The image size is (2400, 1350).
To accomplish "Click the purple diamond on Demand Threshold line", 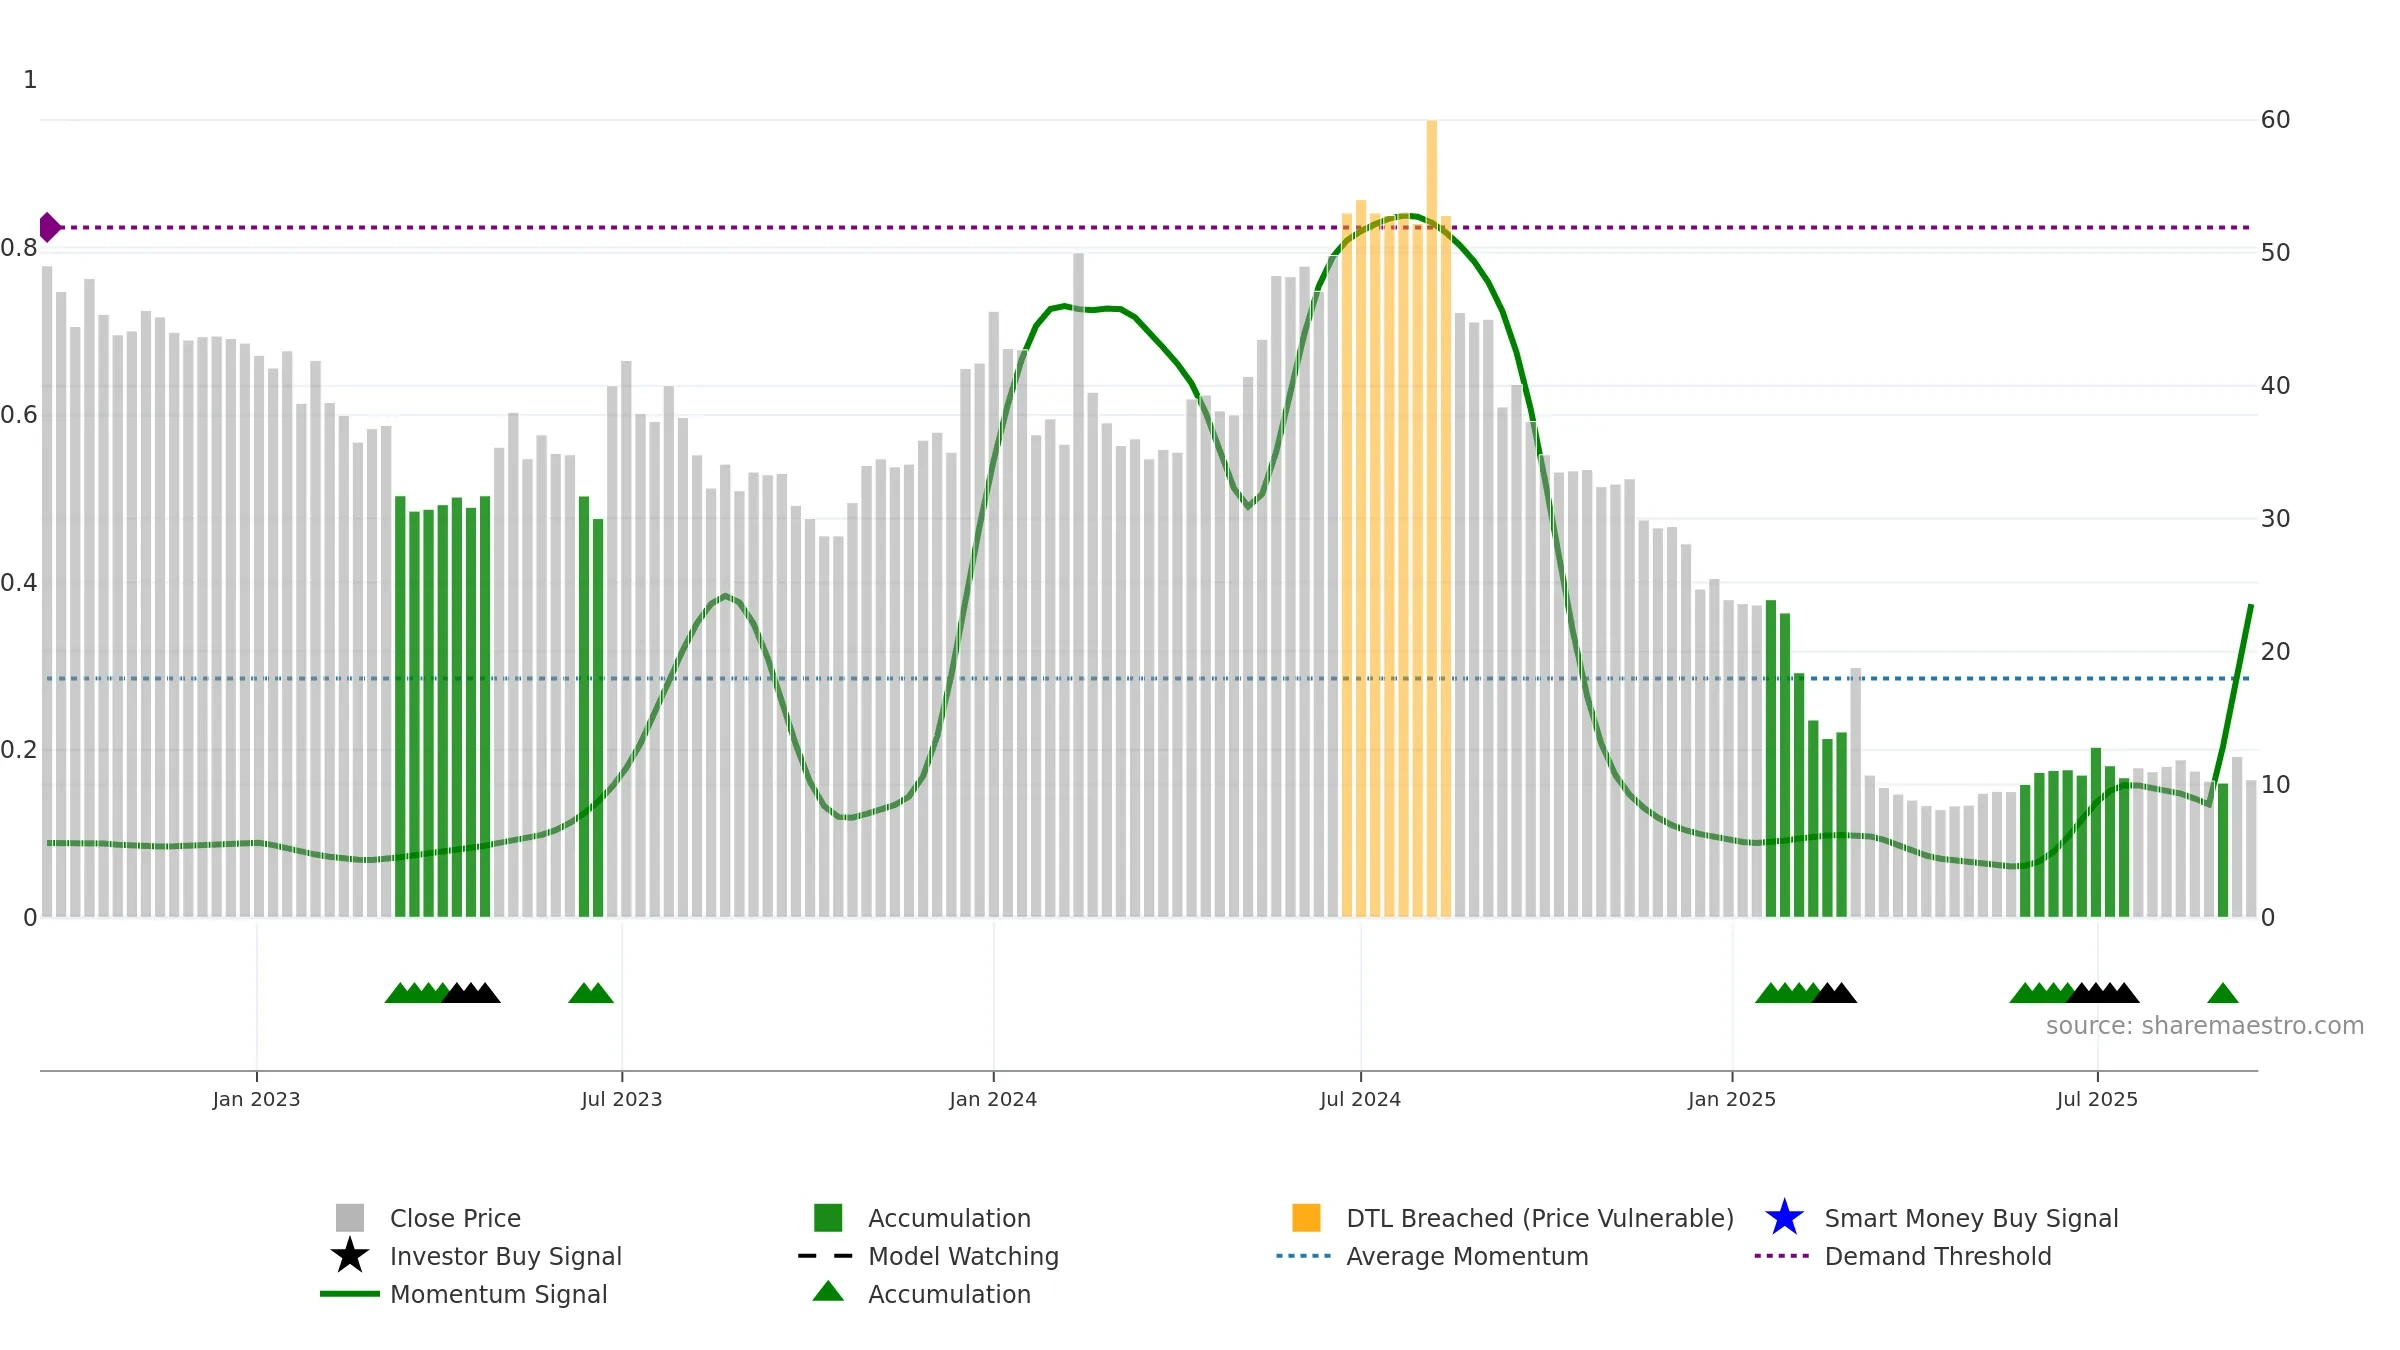I will [x=49, y=228].
